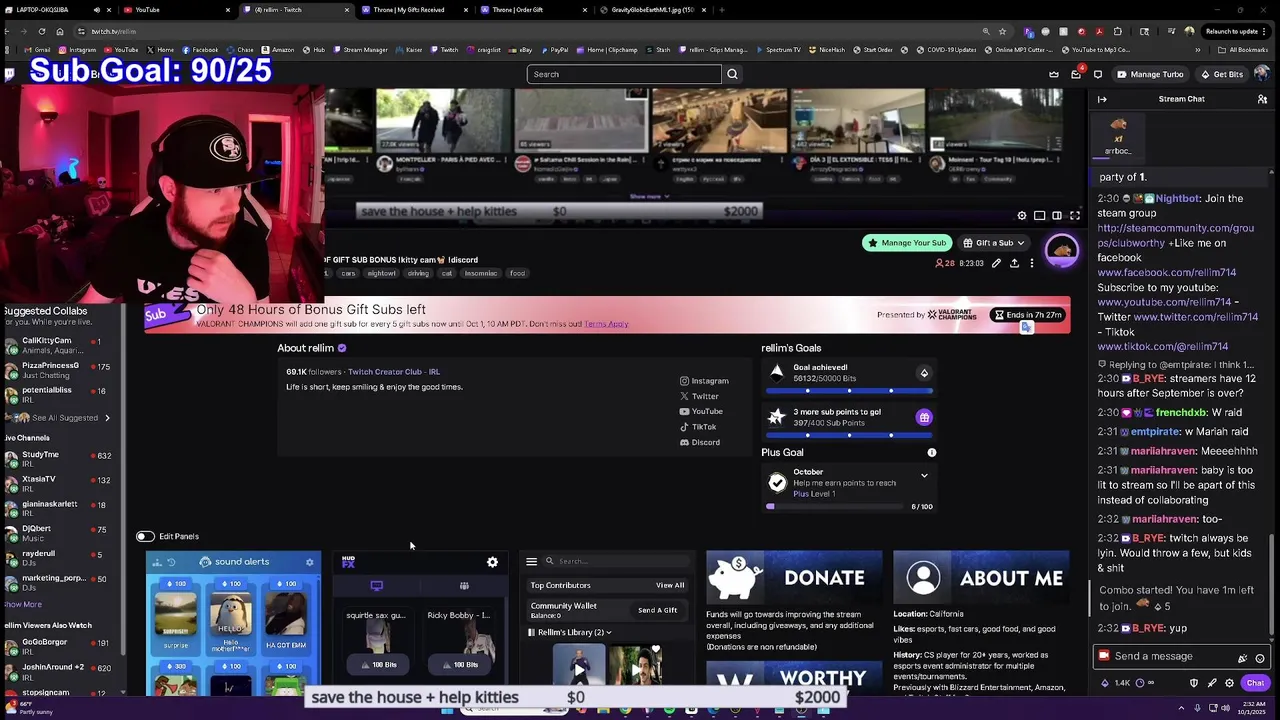Switch to GravityGlobeEarth image browser tab
This screenshot has width=1280, height=720.
pyautogui.click(x=653, y=10)
